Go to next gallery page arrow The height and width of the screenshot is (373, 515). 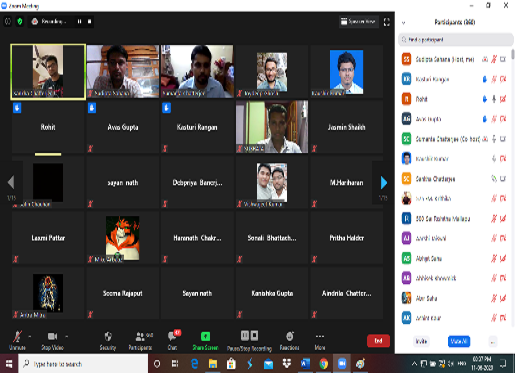[384, 183]
